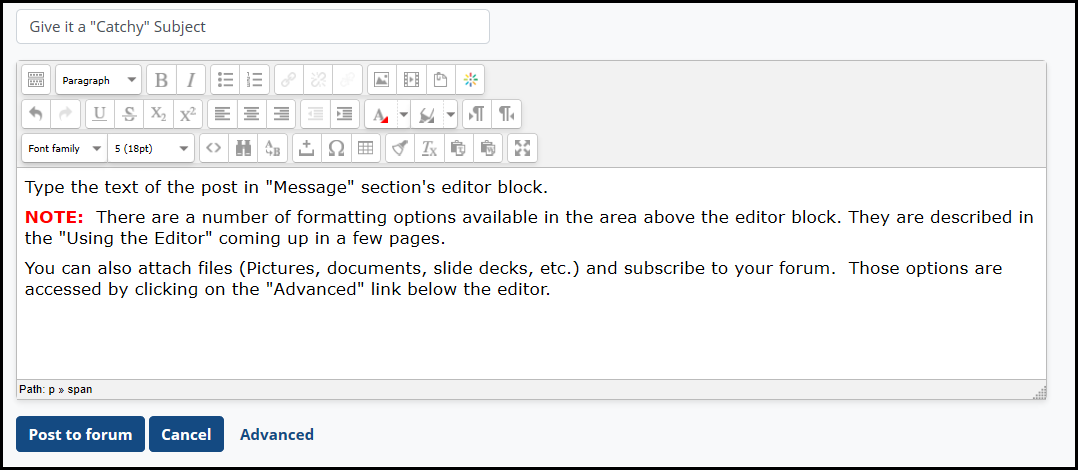1078x470 pixels.
Task: Insert an image into the post
Action: point(380,80)
